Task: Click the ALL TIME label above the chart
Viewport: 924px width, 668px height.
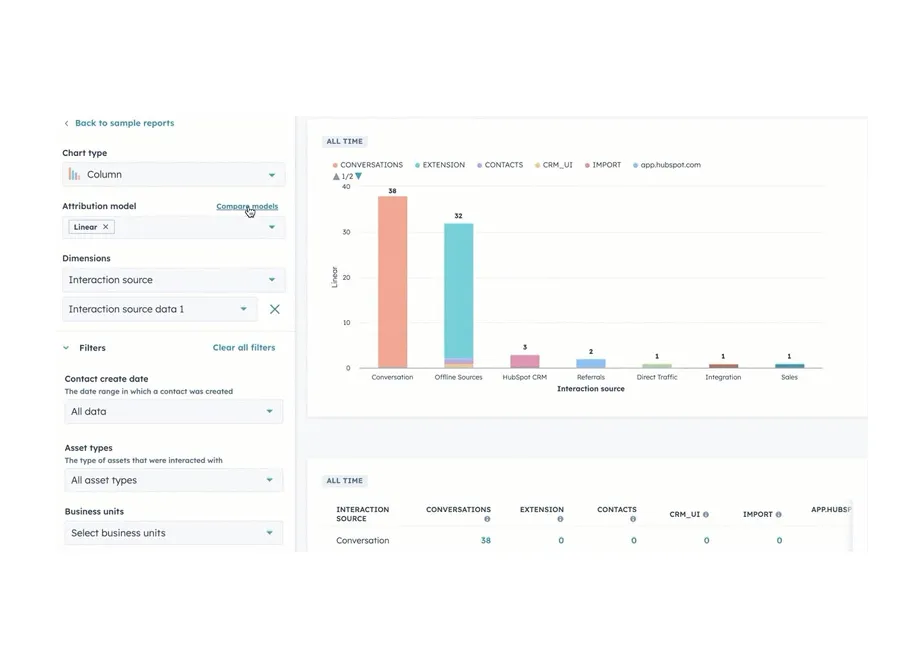Action: 344,141
